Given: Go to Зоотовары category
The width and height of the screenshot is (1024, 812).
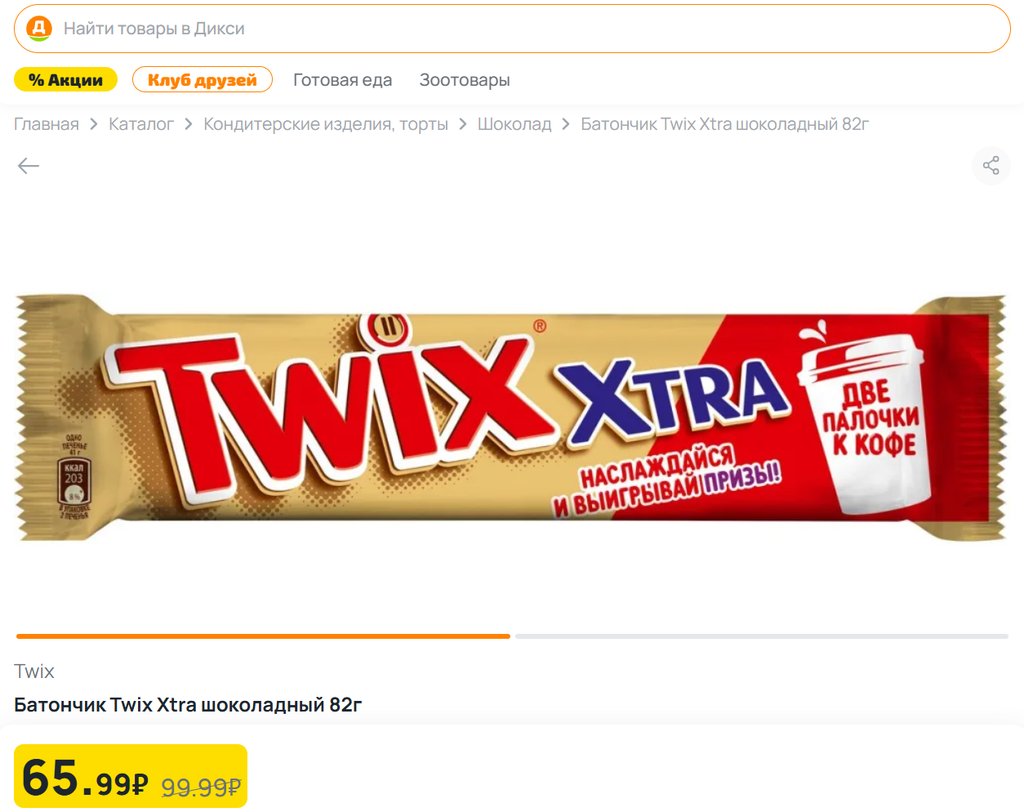Looking at the screenshot, I should click(464, 80).
